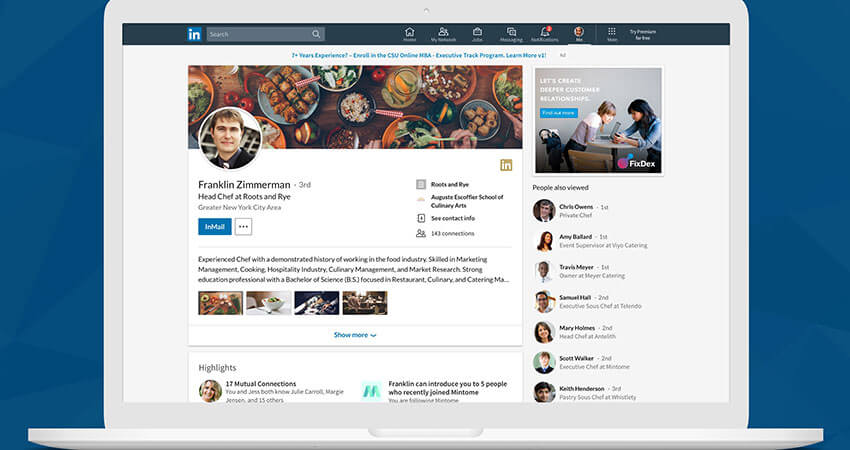Click the LinkedIn logo icon

pyautogui.click(x=194, y=34)
